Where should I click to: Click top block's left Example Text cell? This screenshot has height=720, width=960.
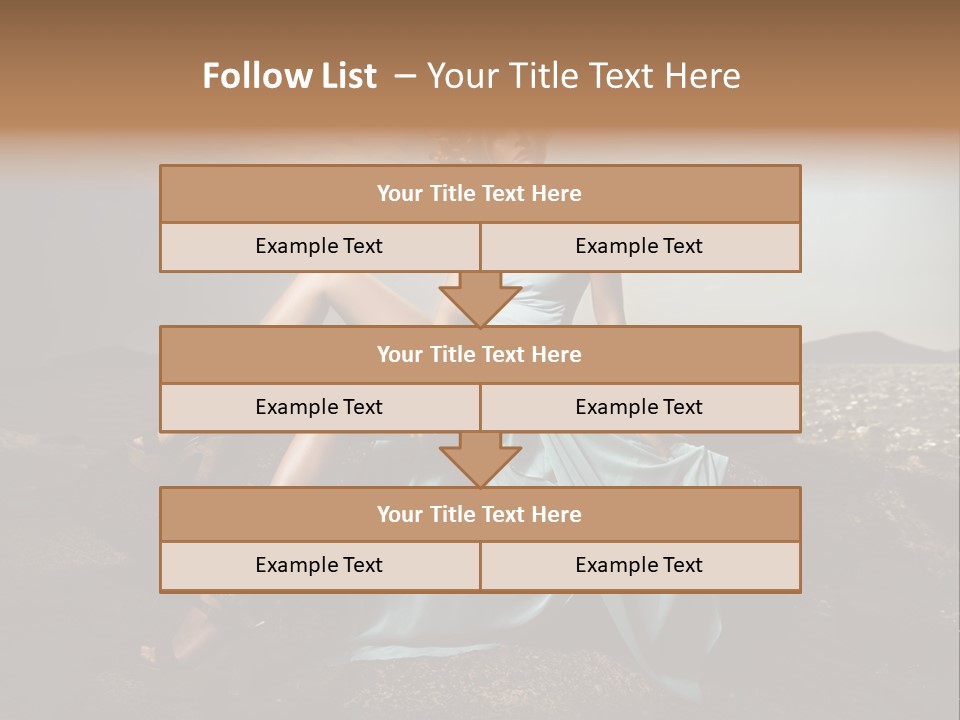pyautogui.click(x=319, y=246)
